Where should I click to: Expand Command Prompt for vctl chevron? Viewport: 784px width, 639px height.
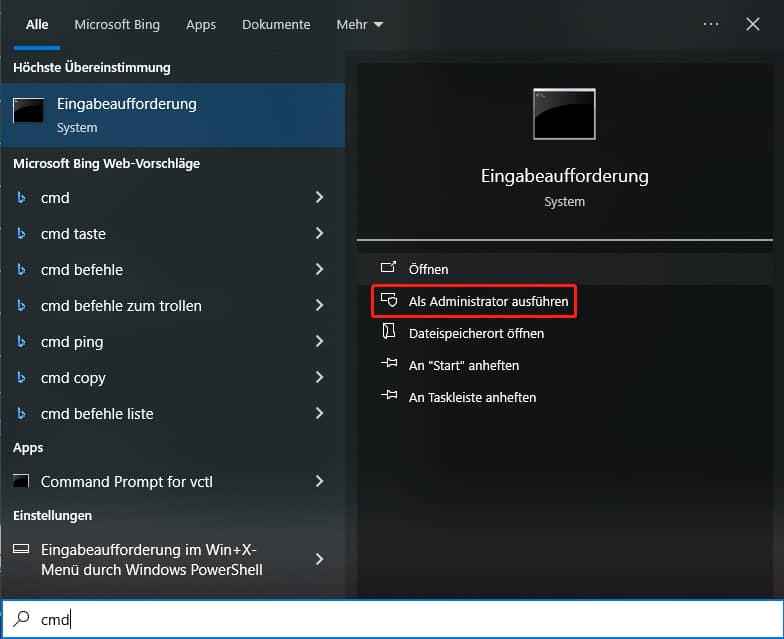click(320, 482)
